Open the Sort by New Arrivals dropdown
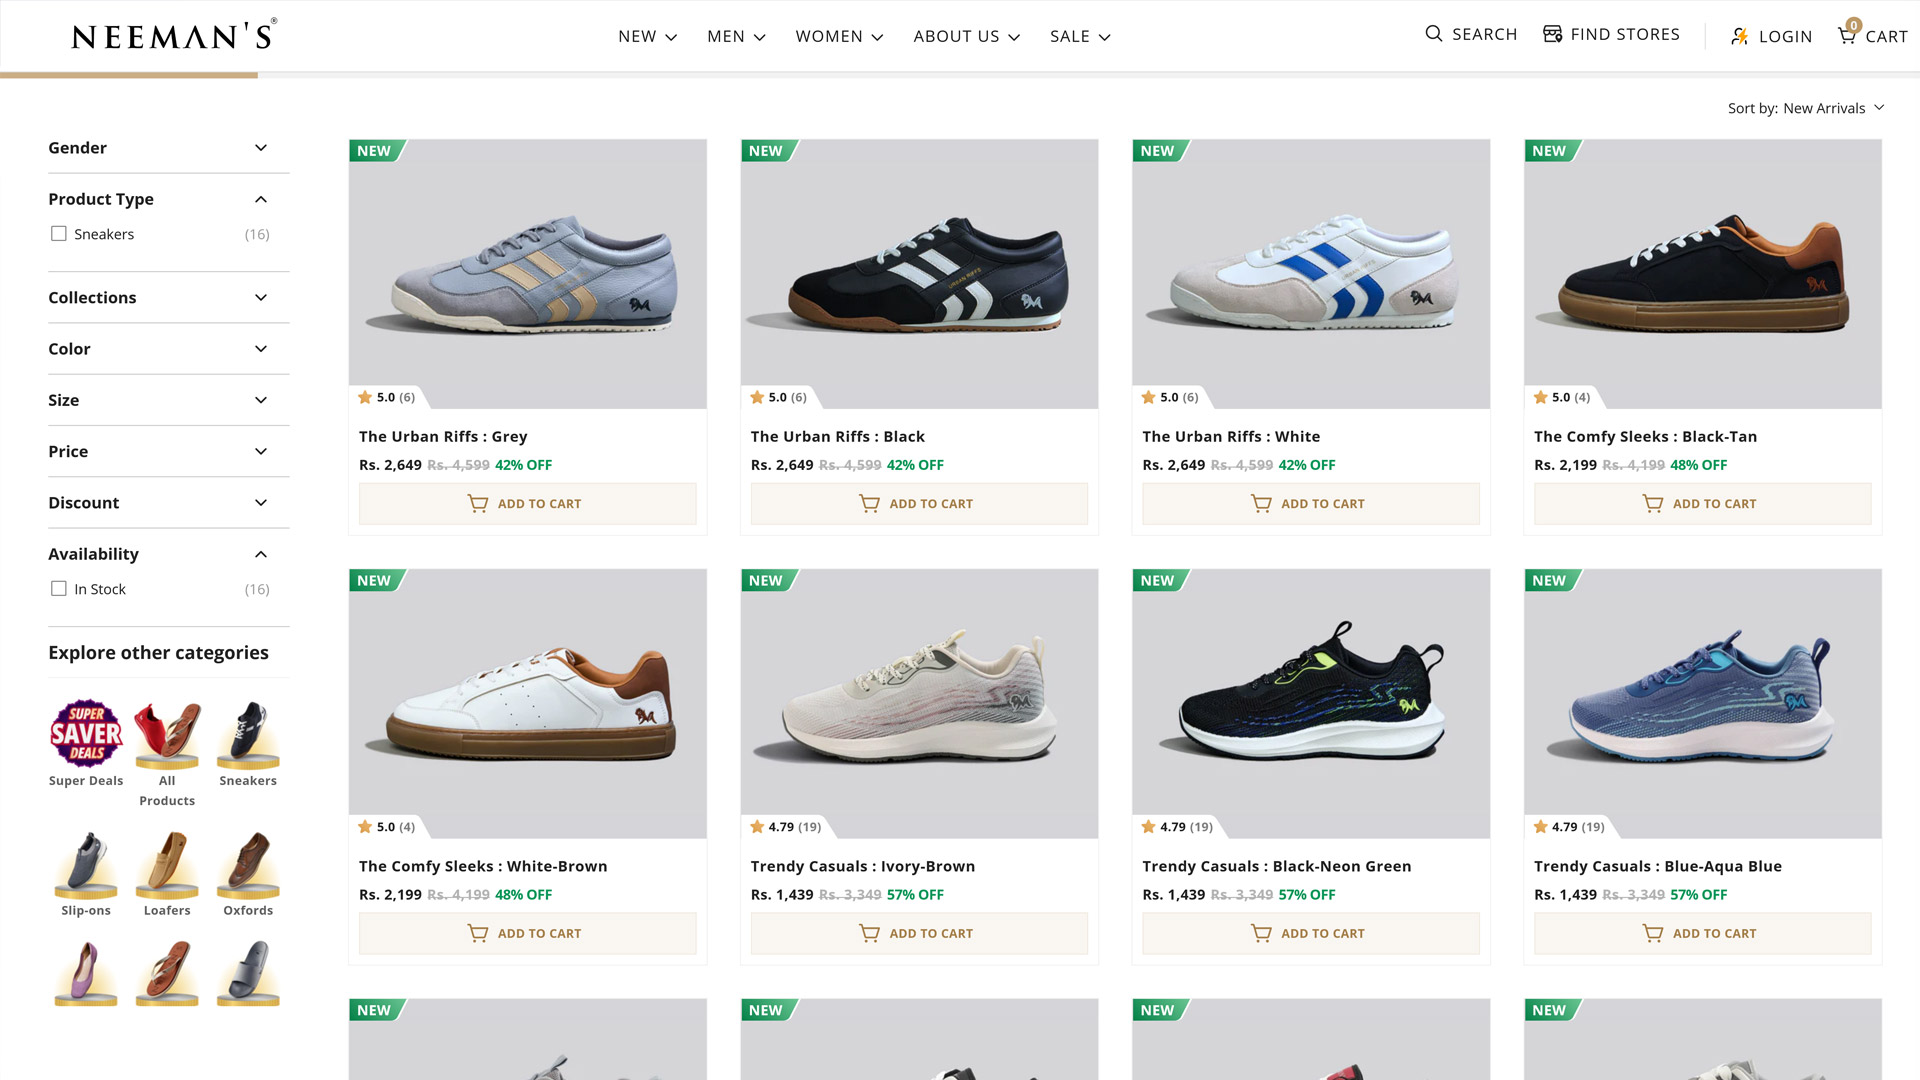 [x=1805, y=108]
